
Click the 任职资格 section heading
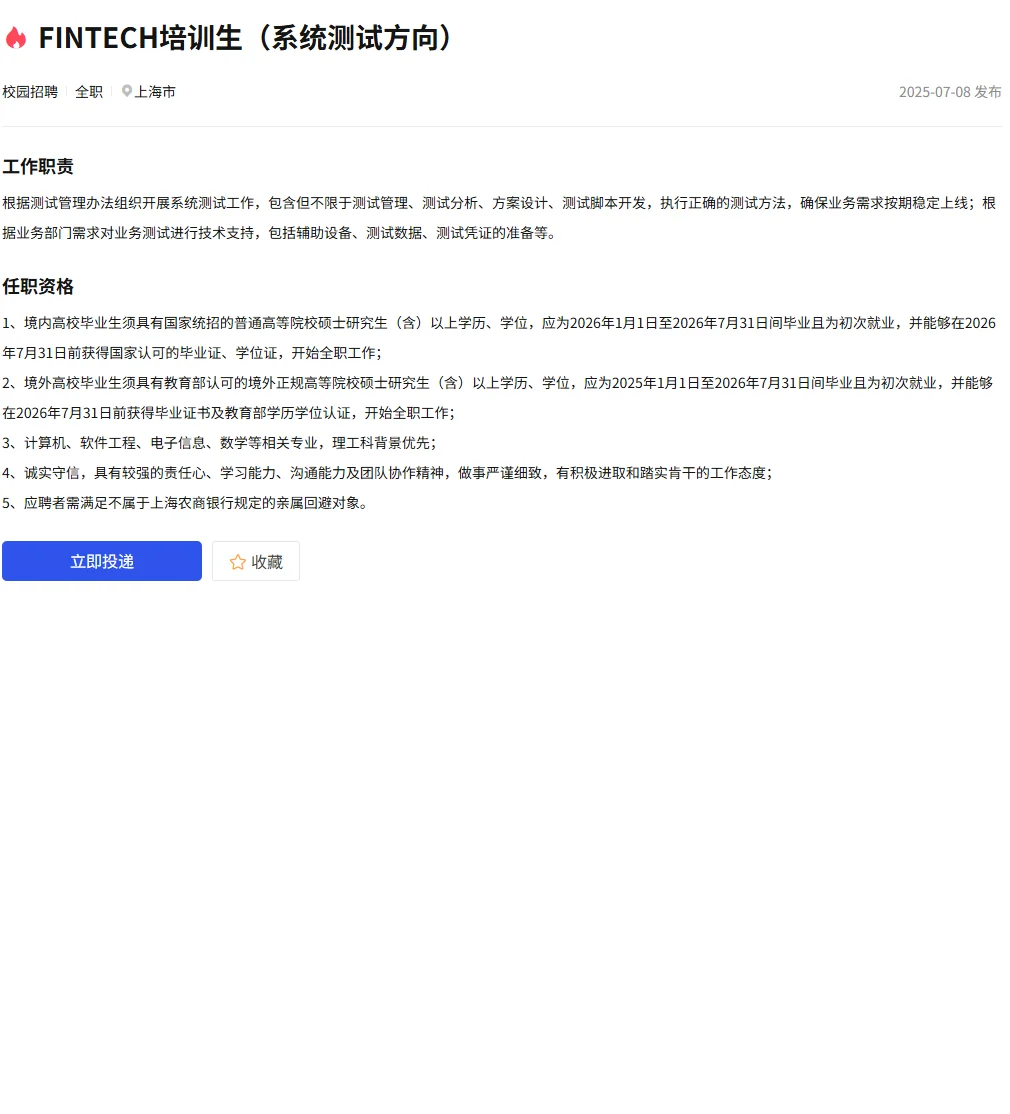[x=38, y=286]
